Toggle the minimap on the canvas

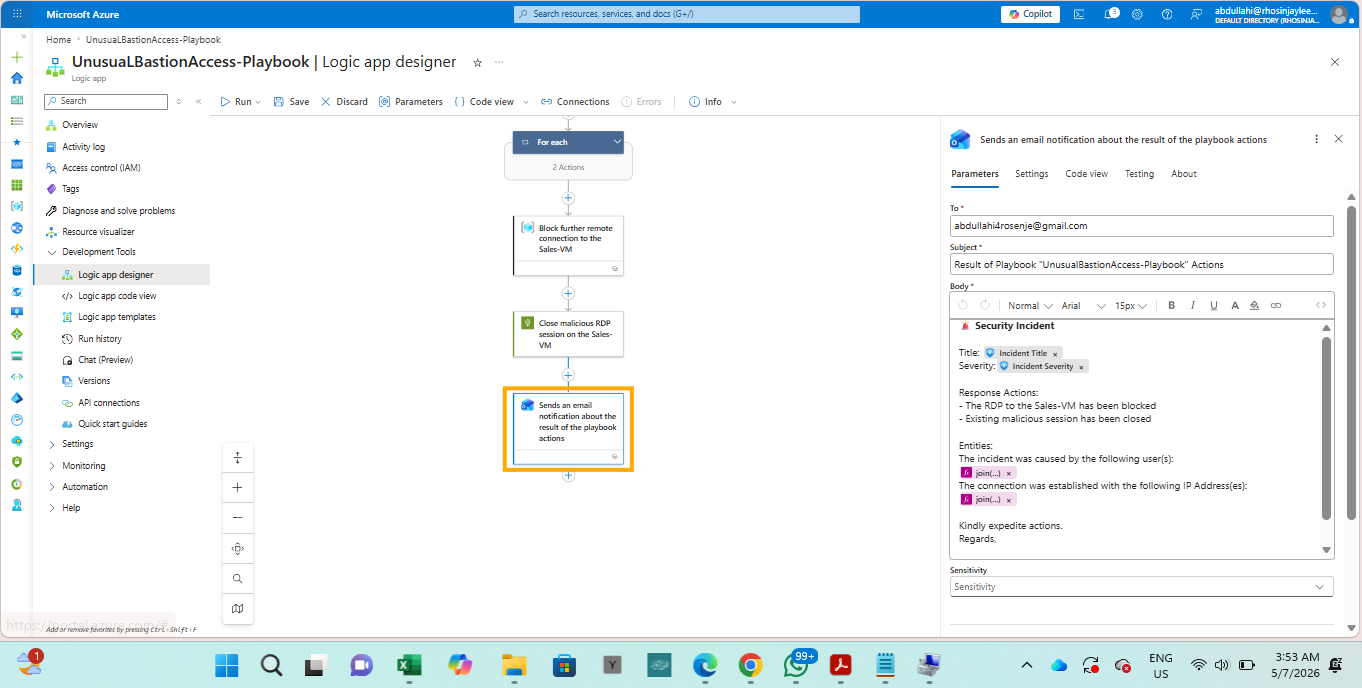(x=237, y=608)
